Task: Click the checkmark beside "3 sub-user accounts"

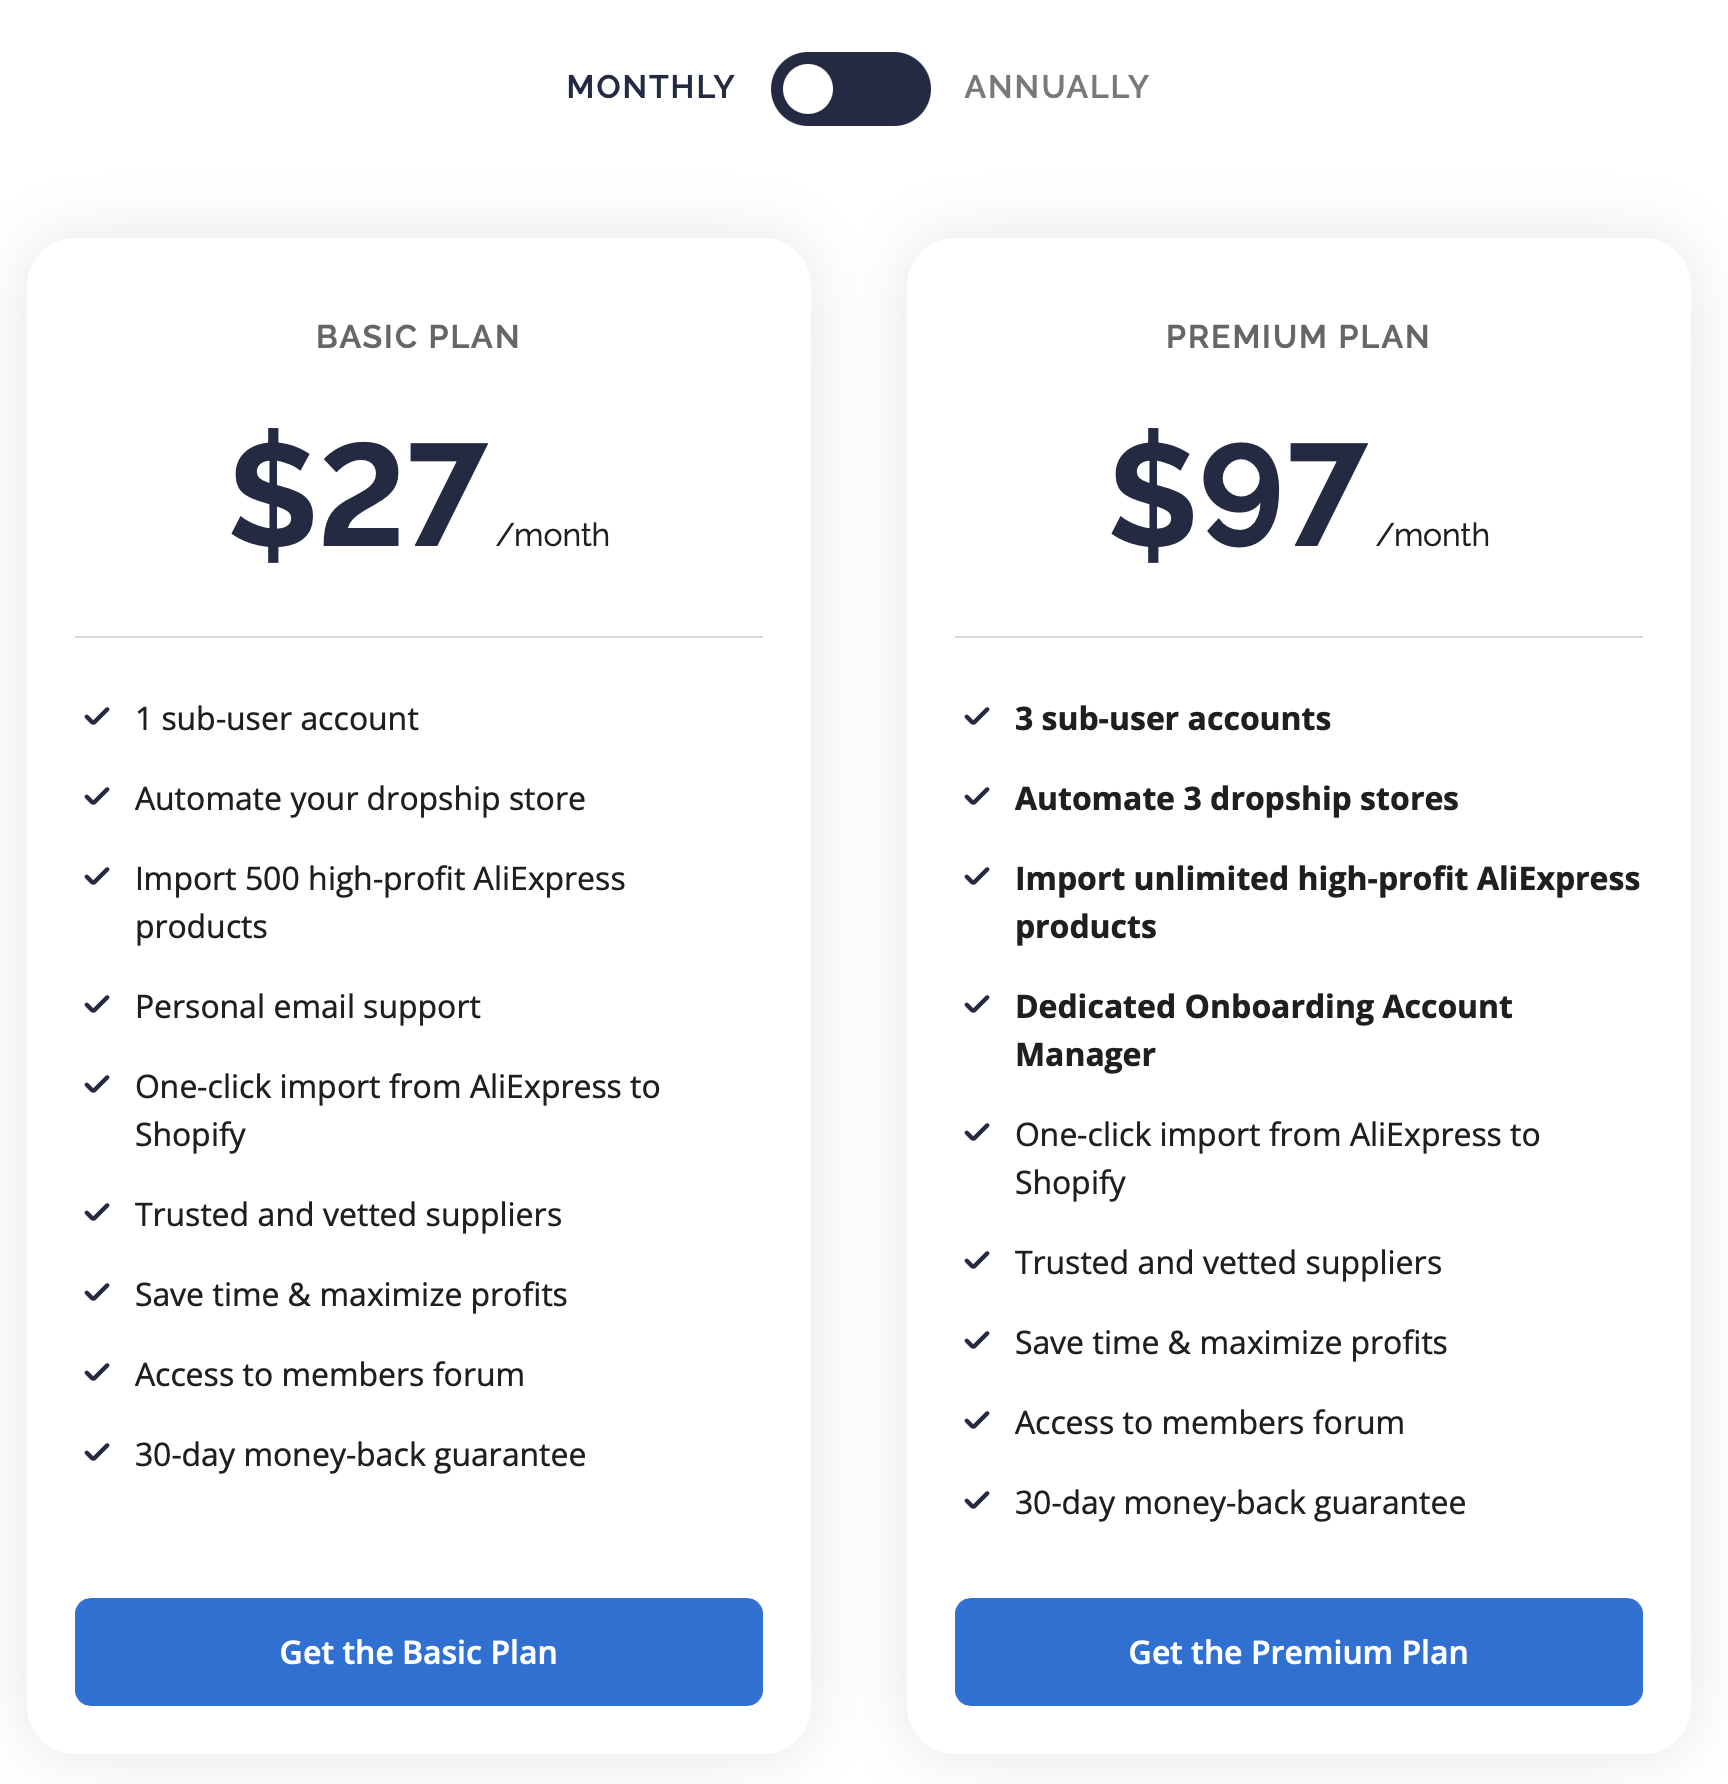Action: [978, 716]
